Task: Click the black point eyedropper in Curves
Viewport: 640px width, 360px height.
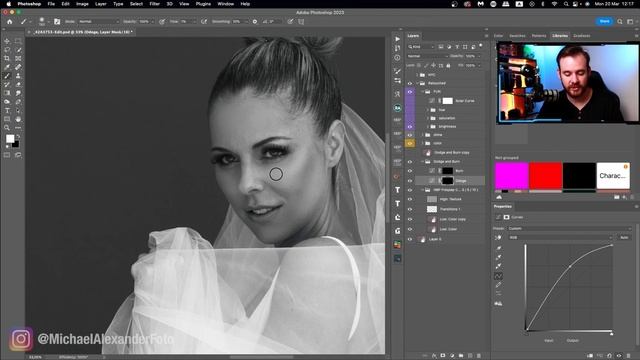Action: tap(498, 248)
